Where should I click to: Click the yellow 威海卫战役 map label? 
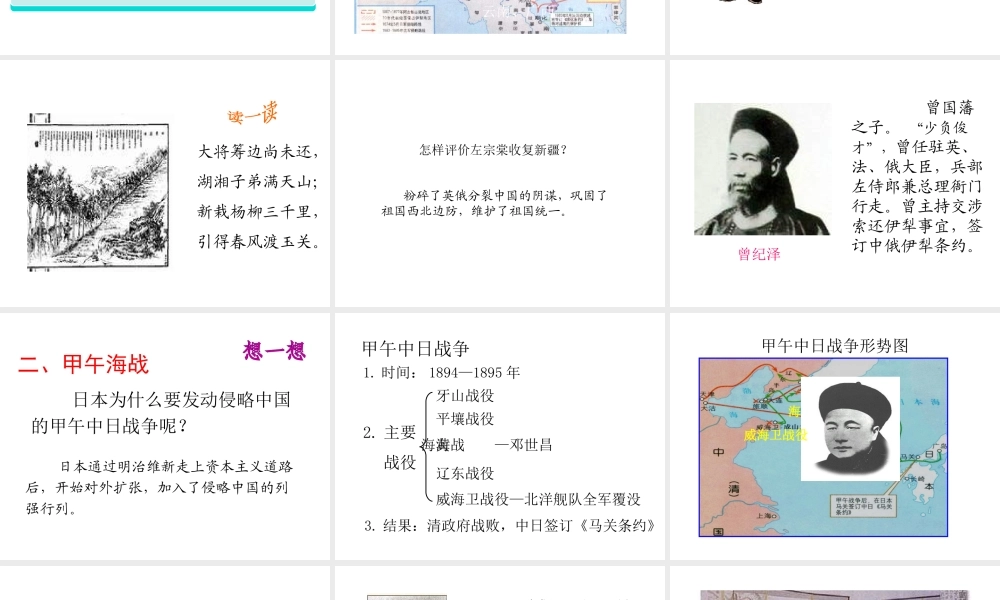[x=776, y=435]
